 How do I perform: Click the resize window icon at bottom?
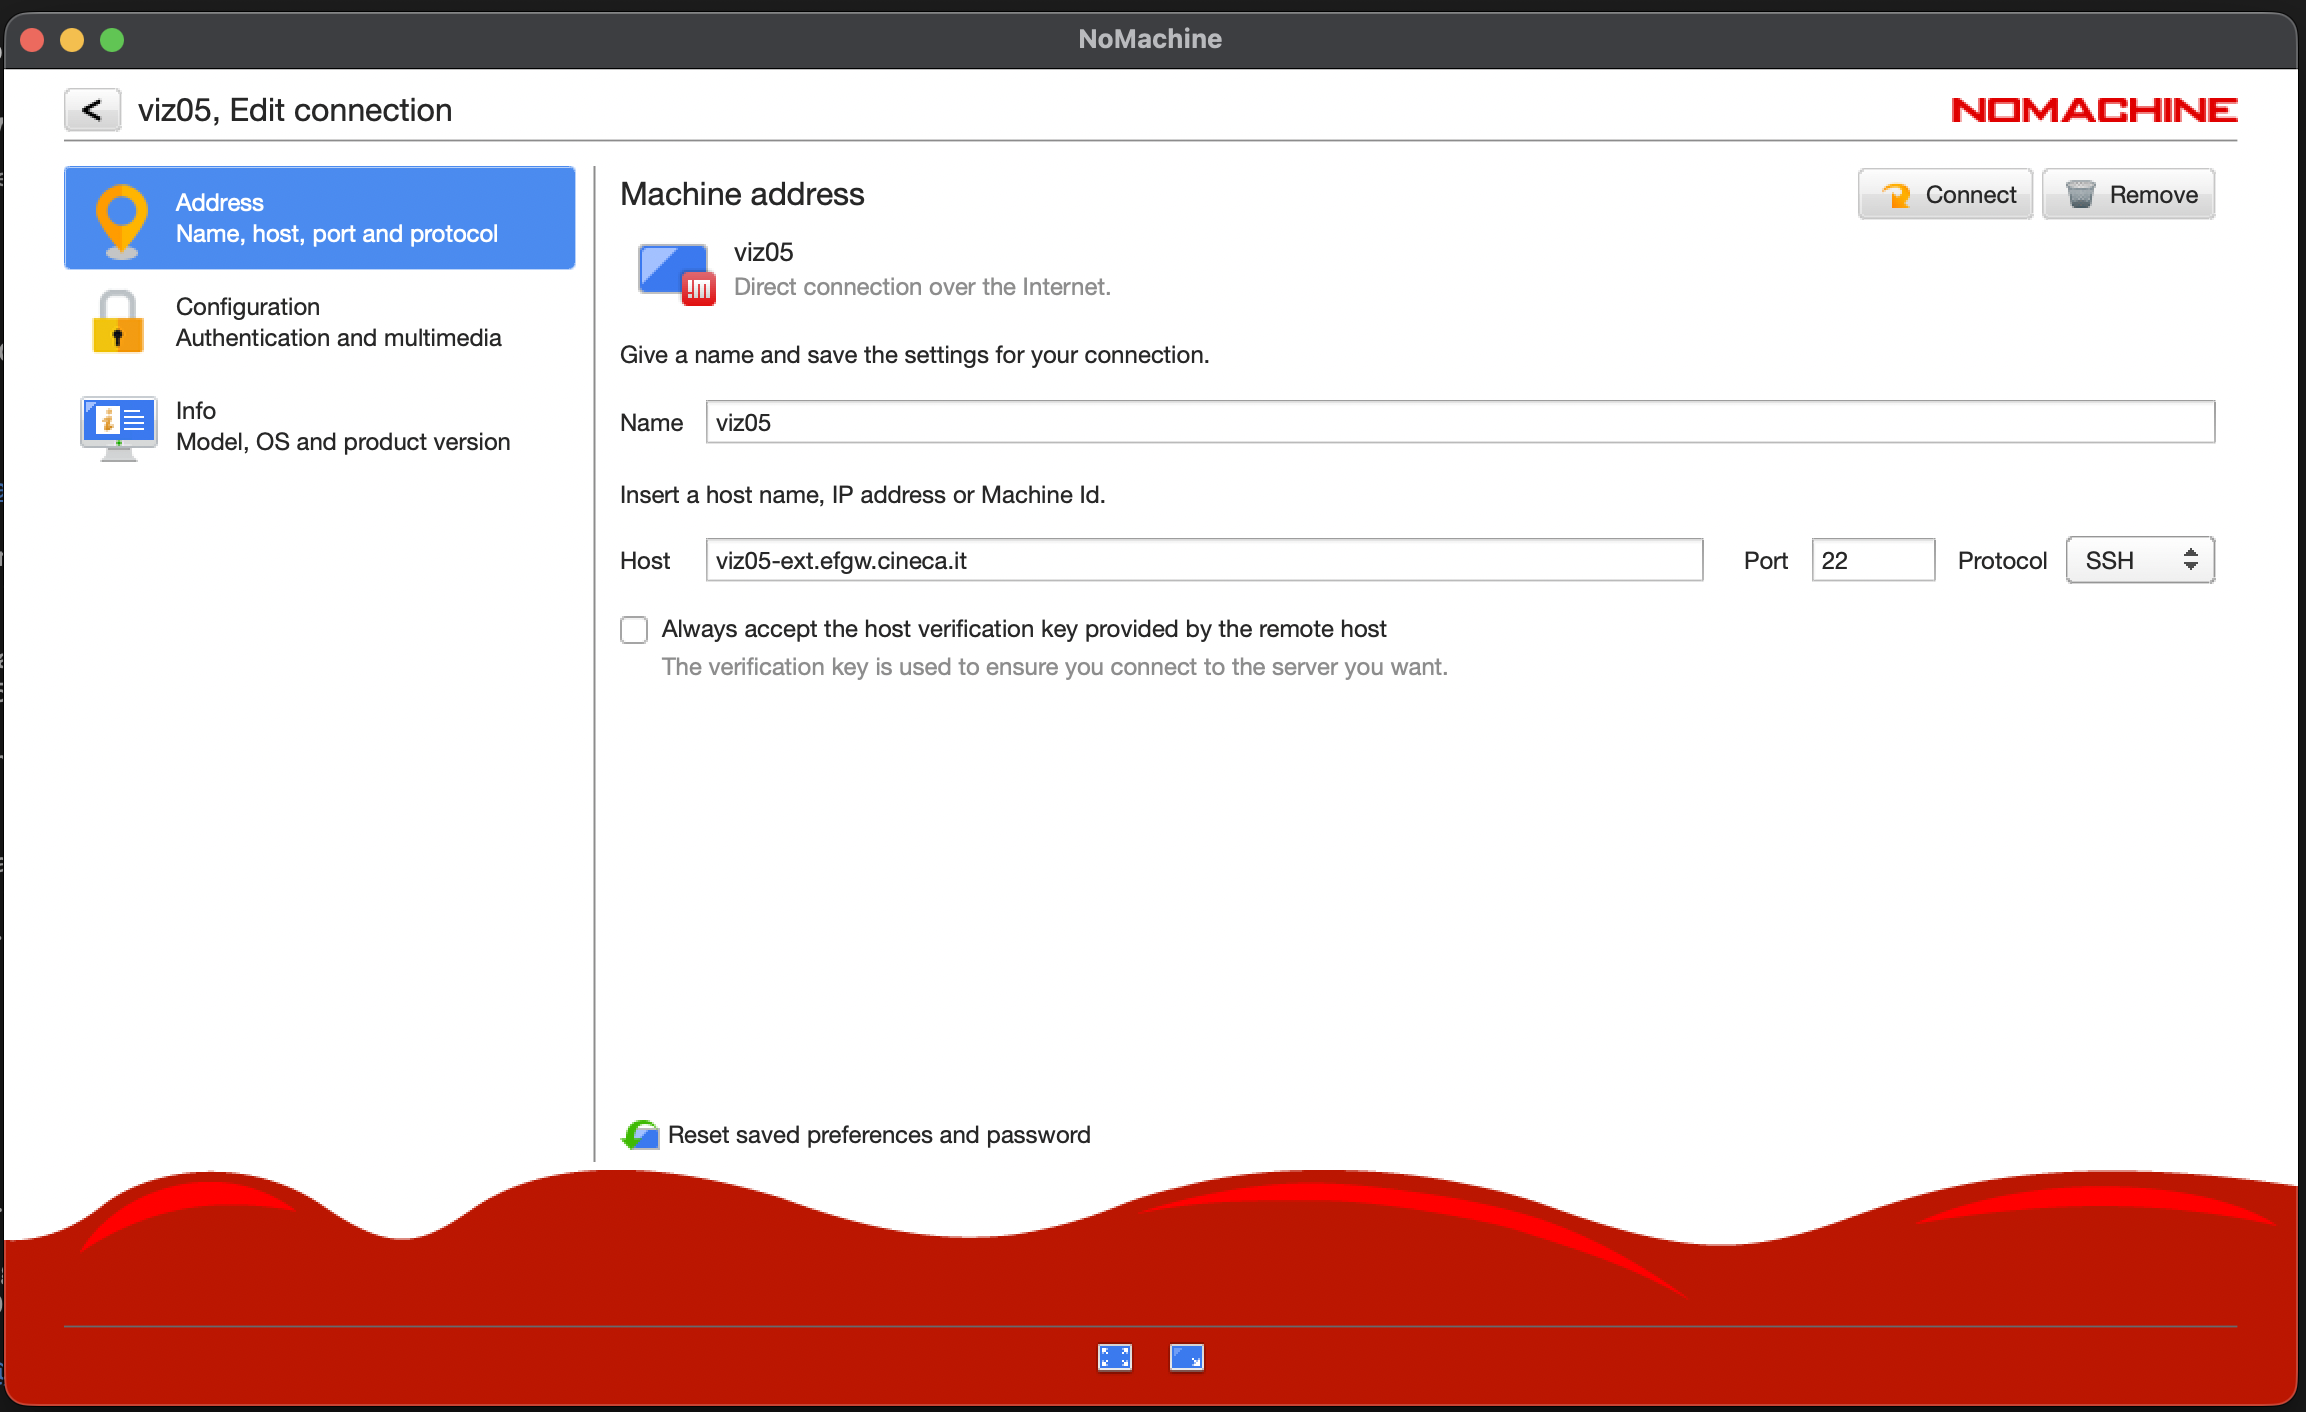[x=1186, y=1357]
